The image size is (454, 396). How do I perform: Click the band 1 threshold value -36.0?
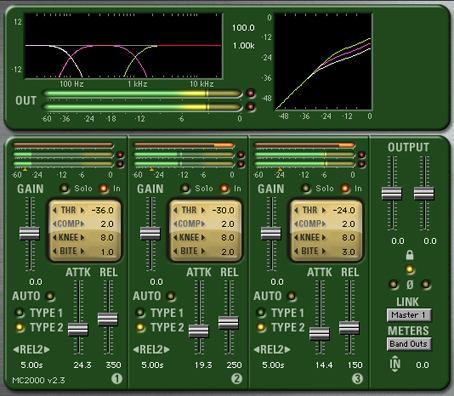102,210
